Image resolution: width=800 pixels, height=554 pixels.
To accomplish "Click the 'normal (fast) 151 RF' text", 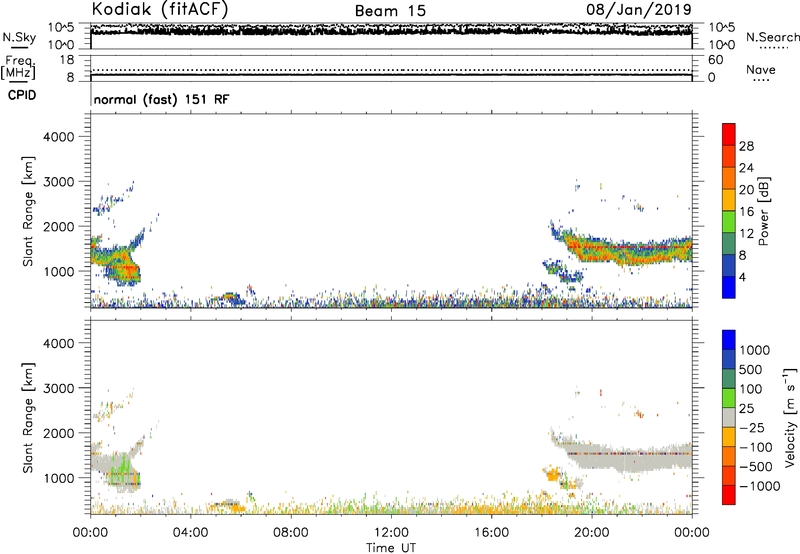I will click(161, 99).
